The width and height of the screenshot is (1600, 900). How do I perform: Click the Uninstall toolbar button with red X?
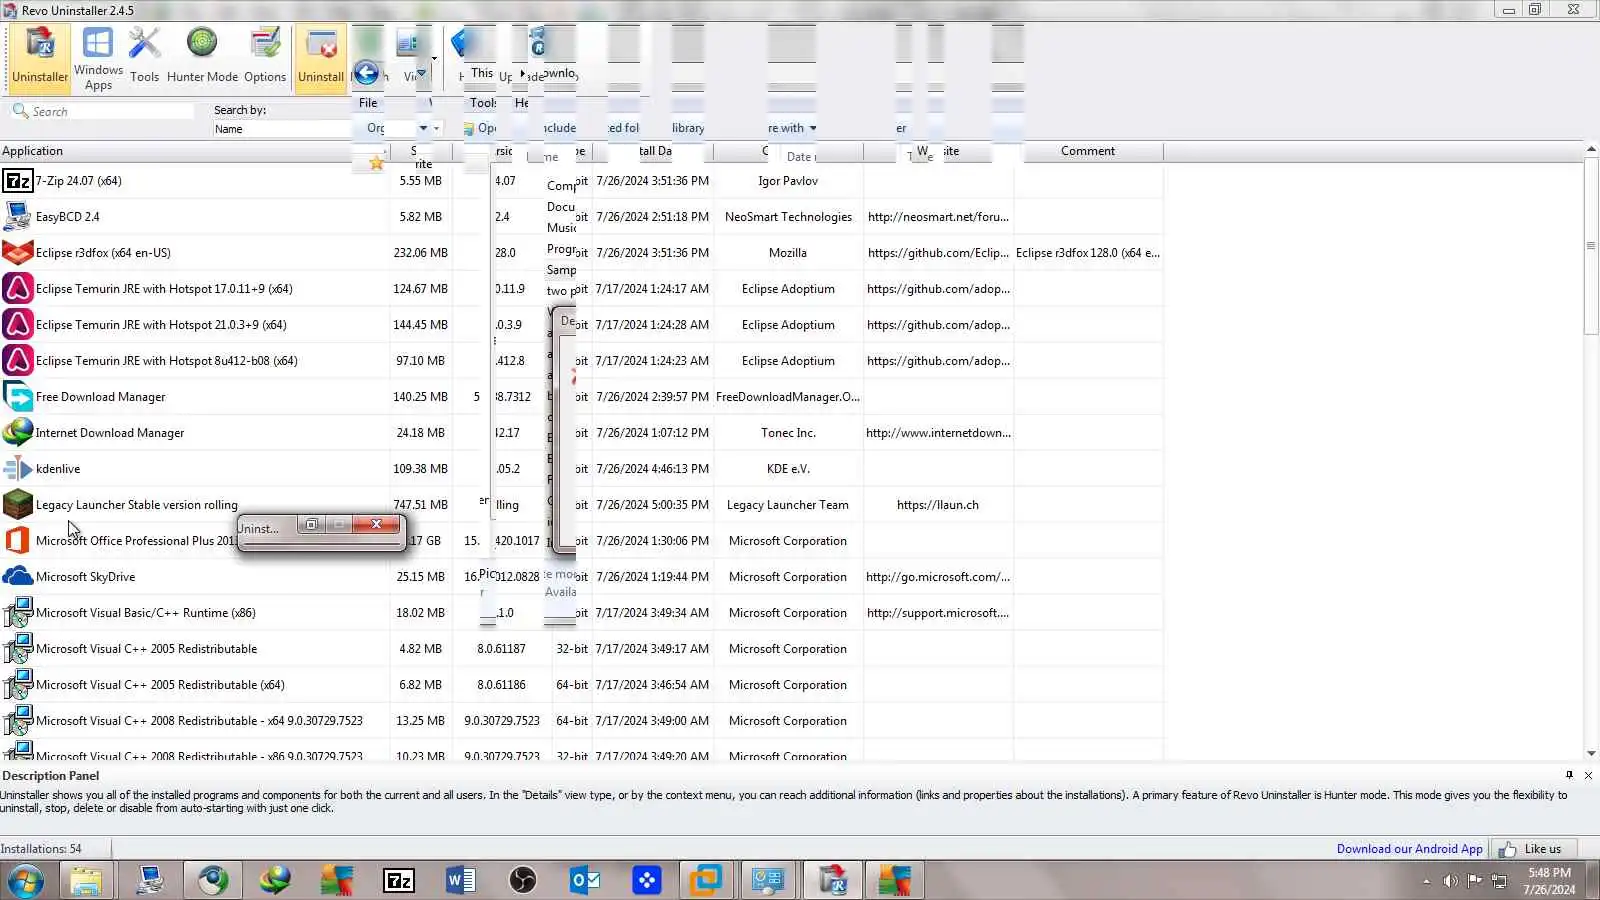coord(321,57)
